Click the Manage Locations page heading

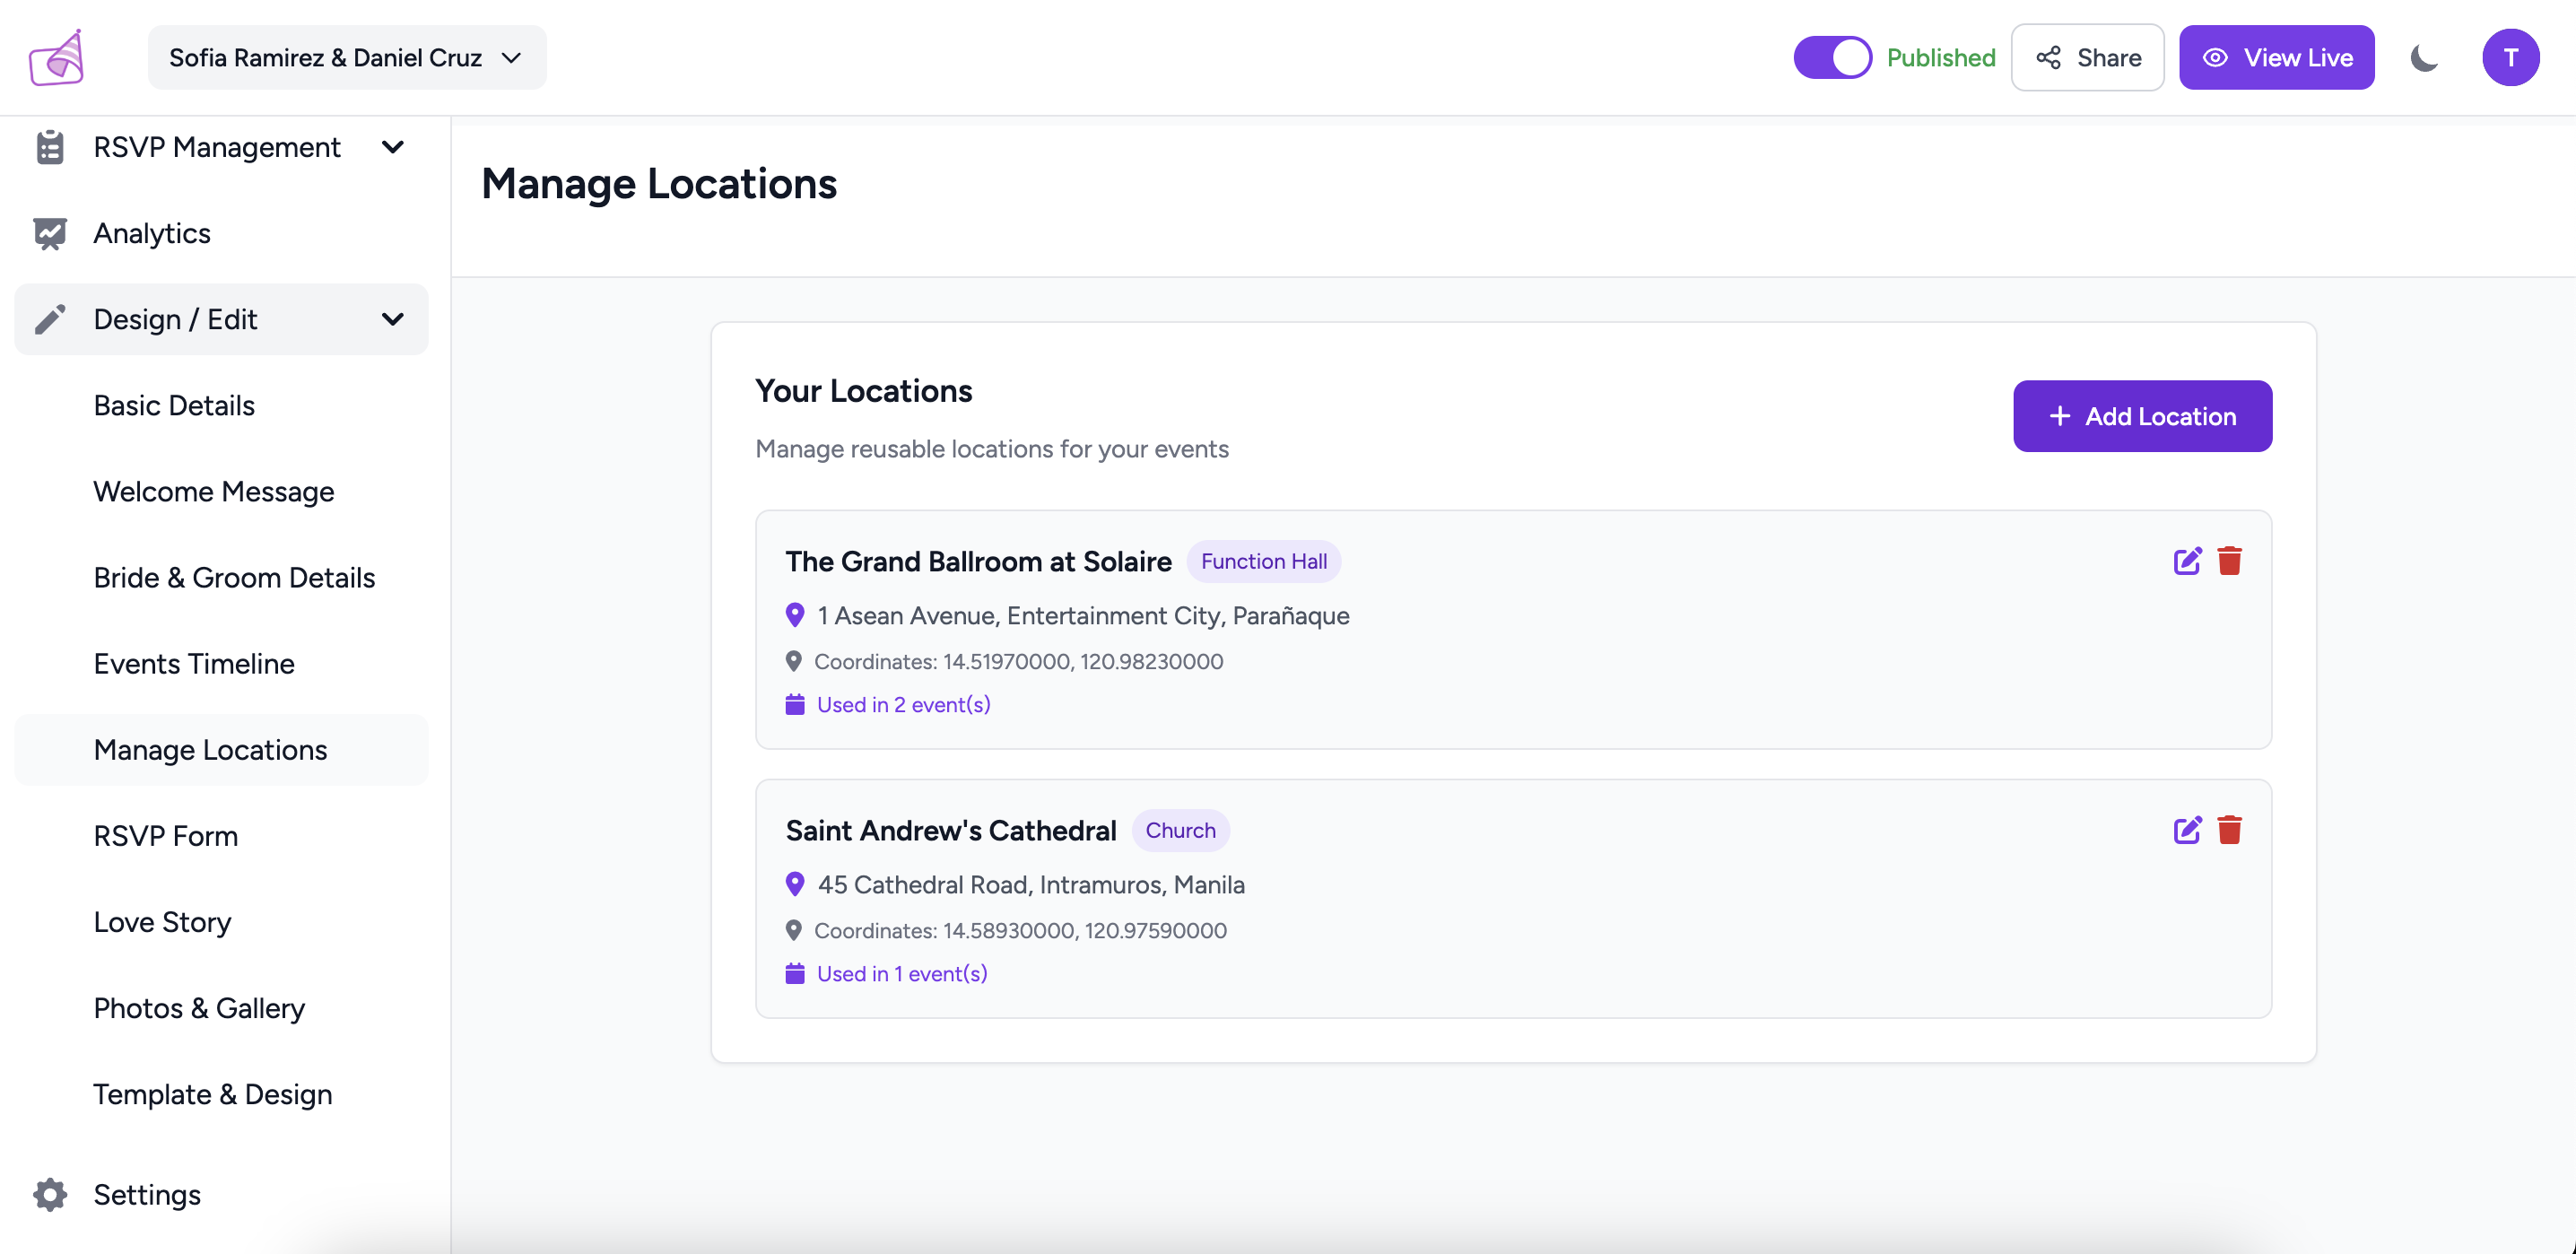[x=659, y=184]
